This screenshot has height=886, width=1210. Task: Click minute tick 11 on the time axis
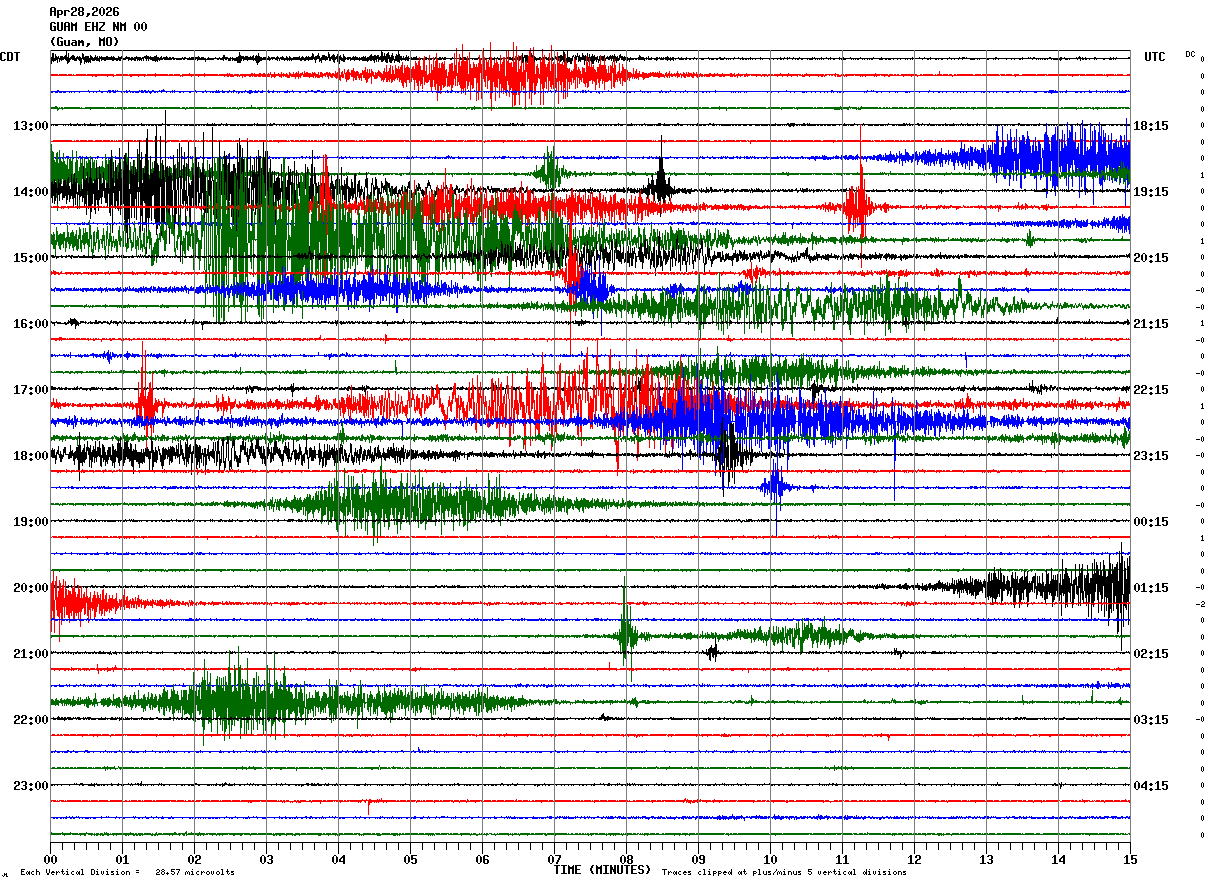pos(842,859)
